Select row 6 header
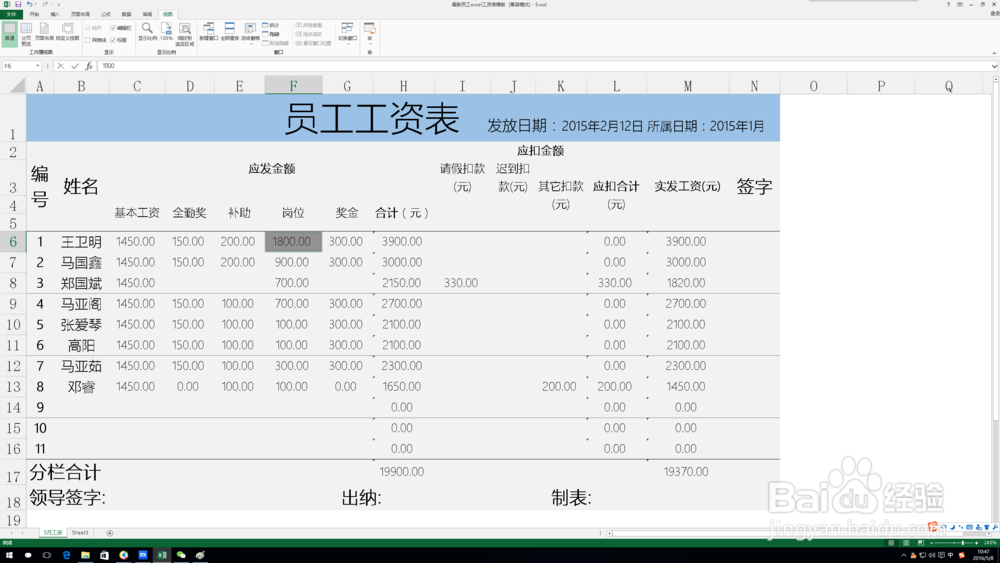 tap(13, 242)
